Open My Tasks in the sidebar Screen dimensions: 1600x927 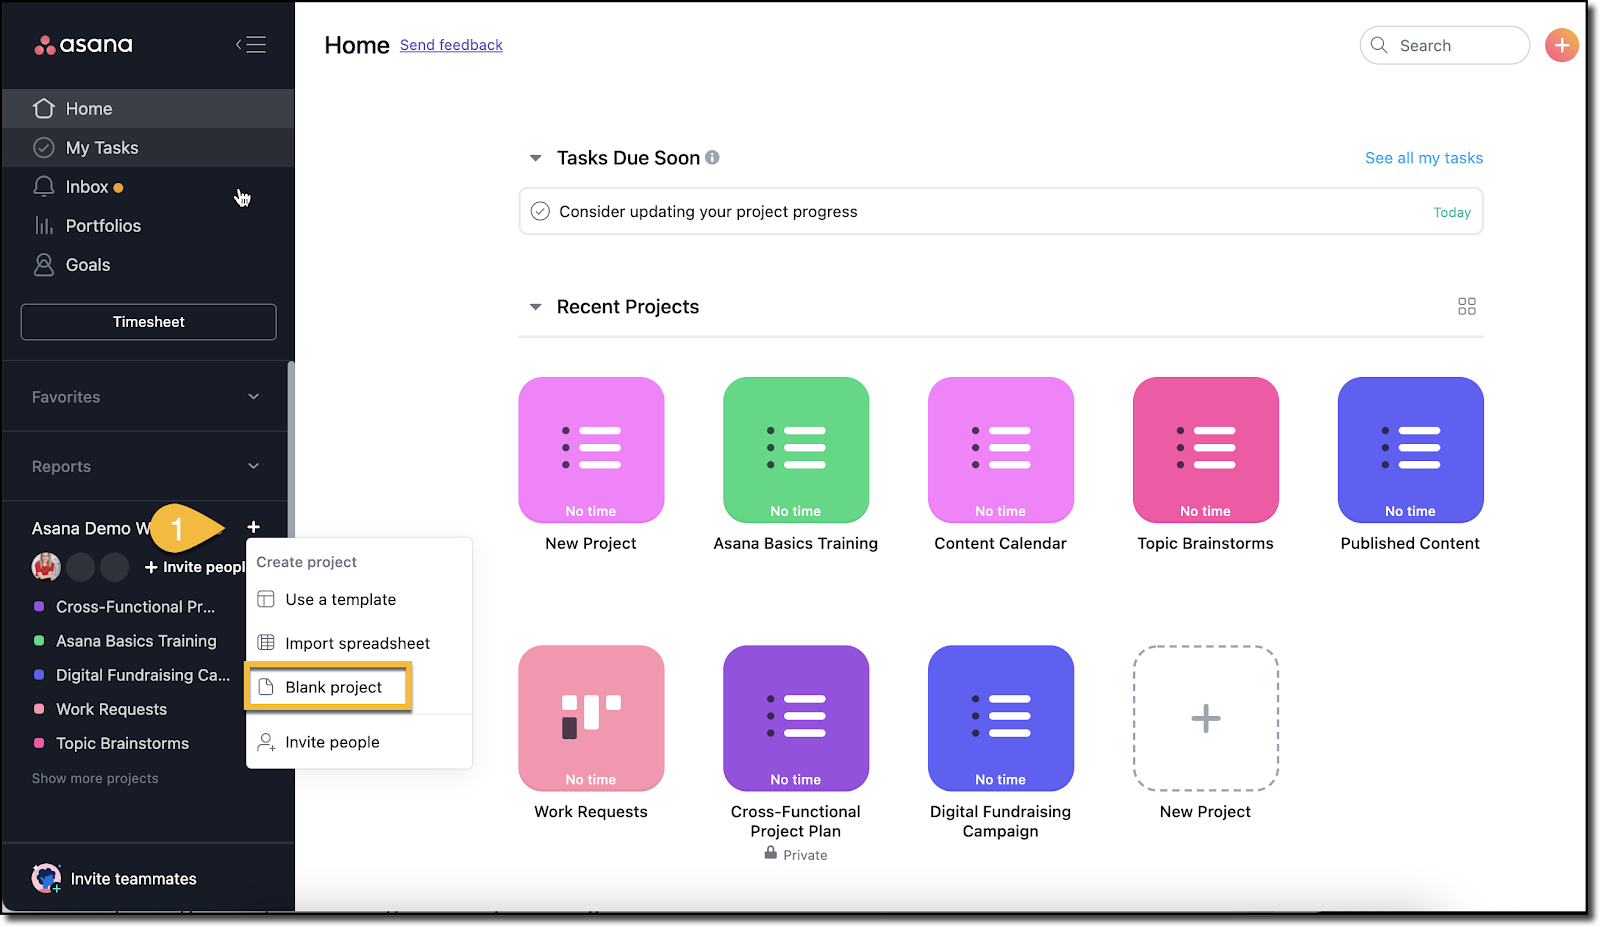tap(147, 148)
